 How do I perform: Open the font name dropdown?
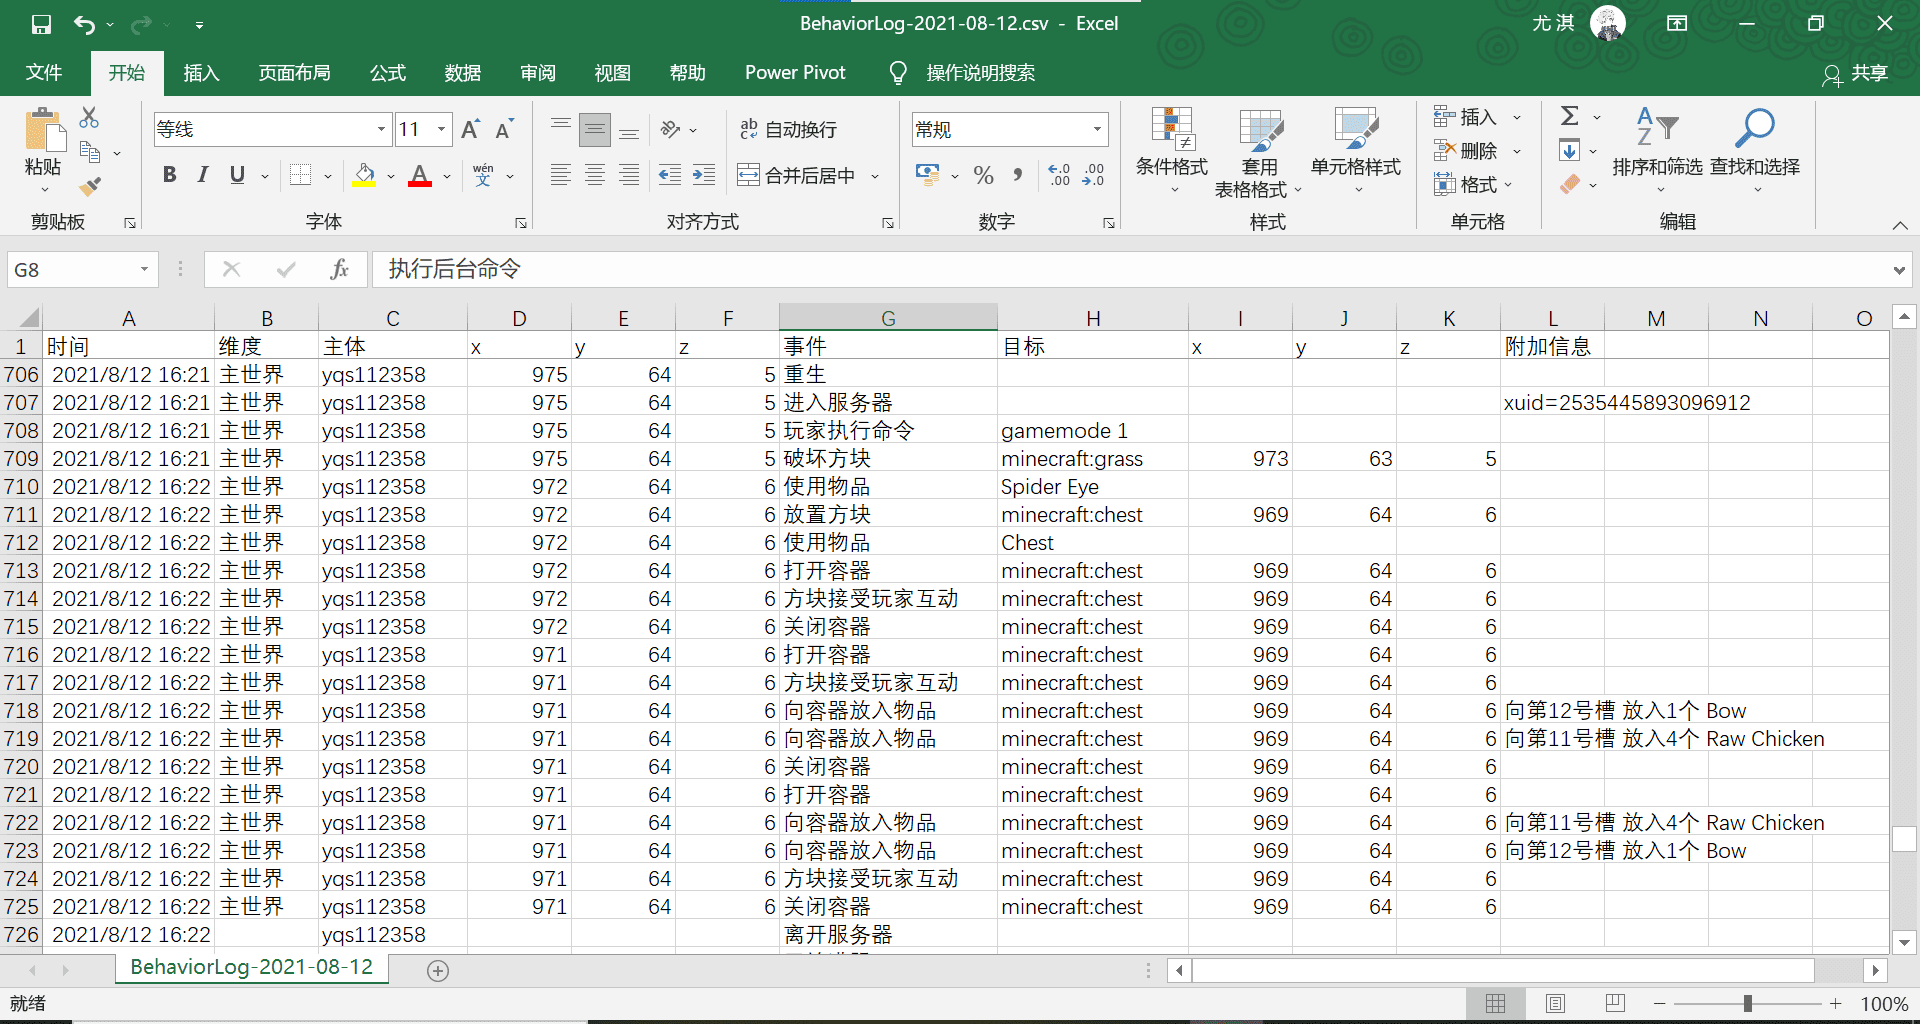tap(381, 130)
